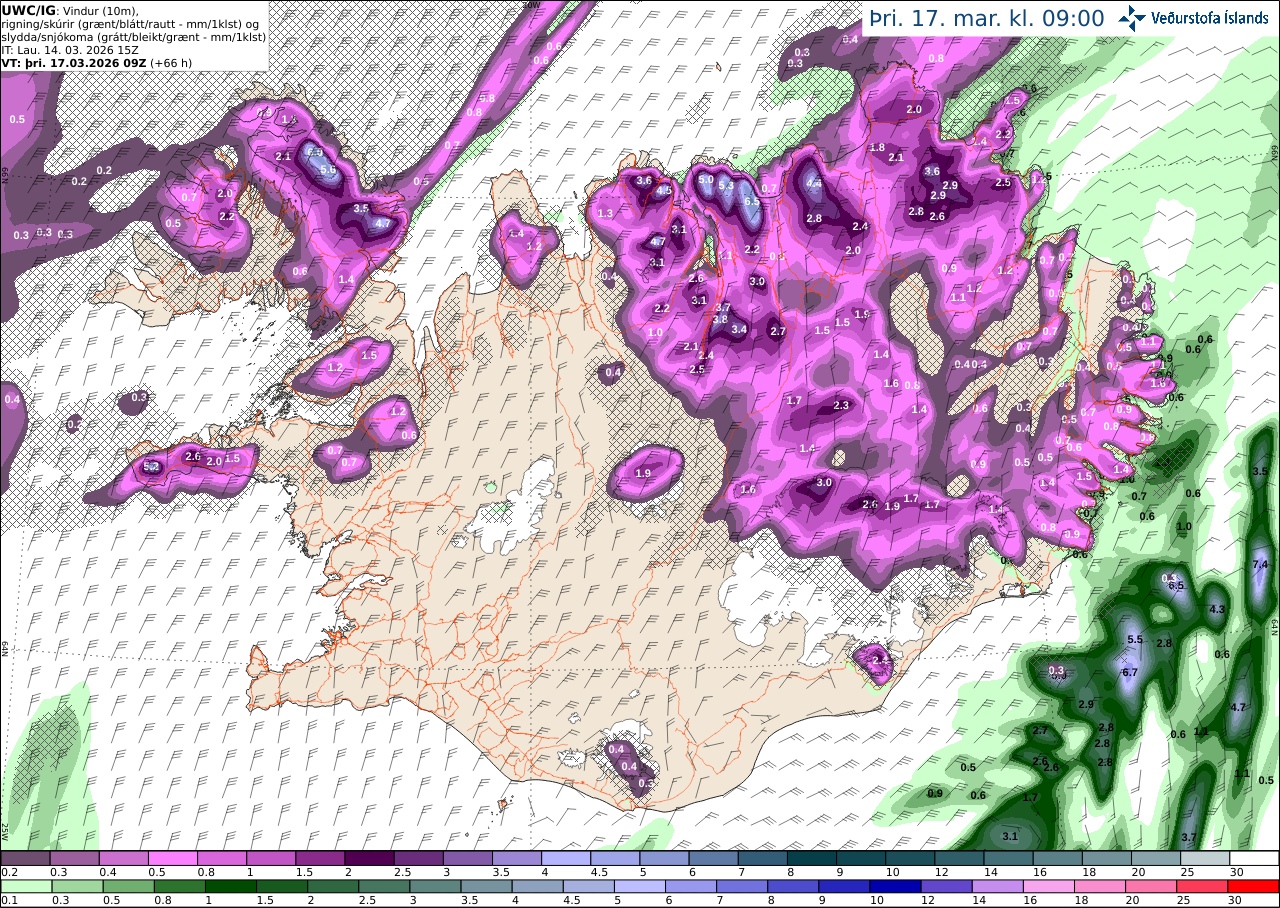This screenshot has width=1280, height=908.
Task: Click the 5.3 snow value on the map
Action: tap(726, 185)
